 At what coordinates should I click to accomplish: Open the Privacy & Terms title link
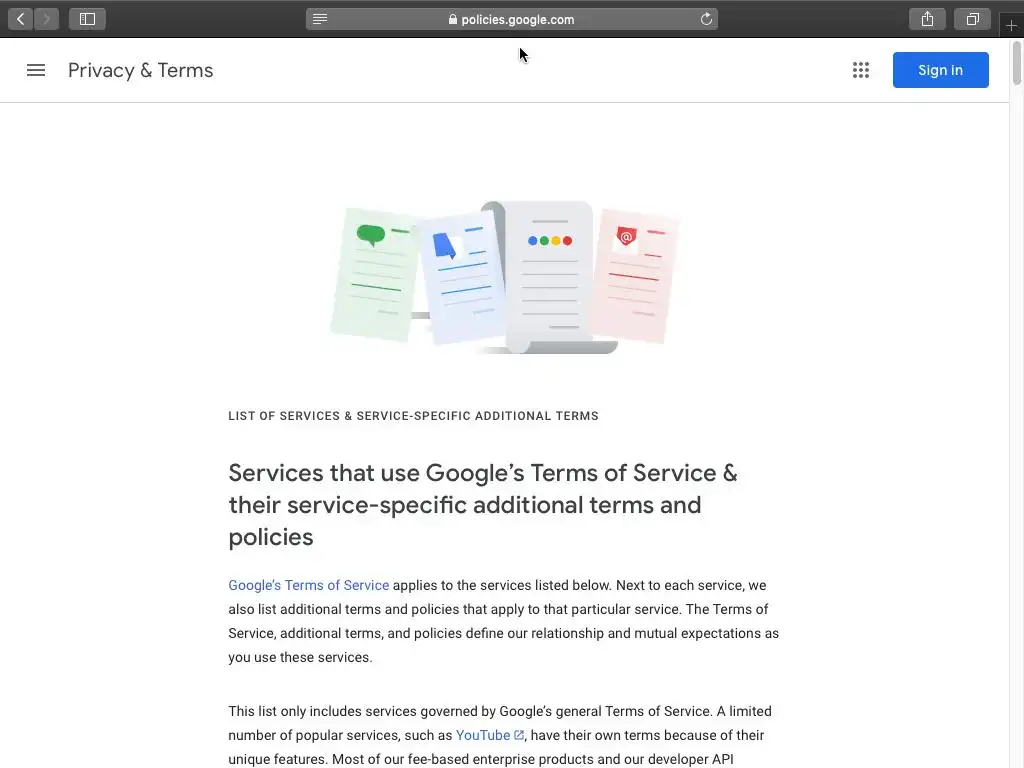pyautogui.click(x=140, y=70)
